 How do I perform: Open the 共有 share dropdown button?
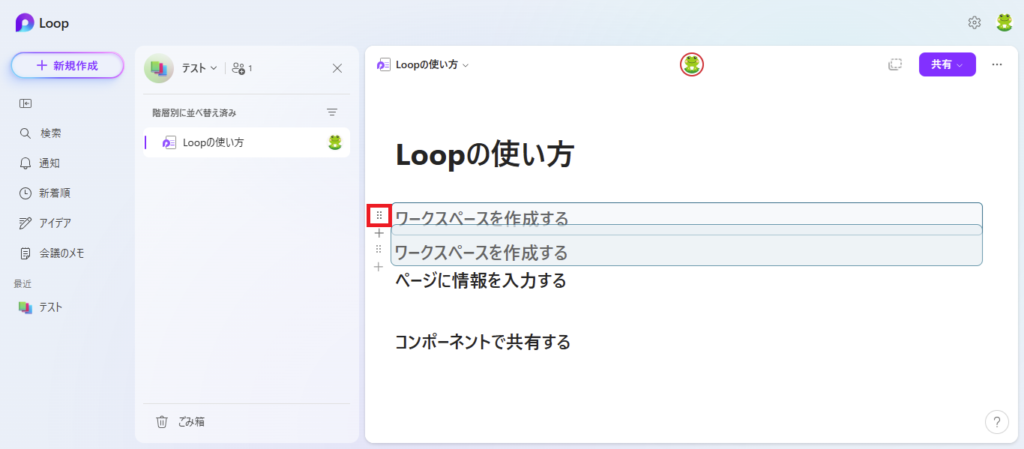(947, 65)
